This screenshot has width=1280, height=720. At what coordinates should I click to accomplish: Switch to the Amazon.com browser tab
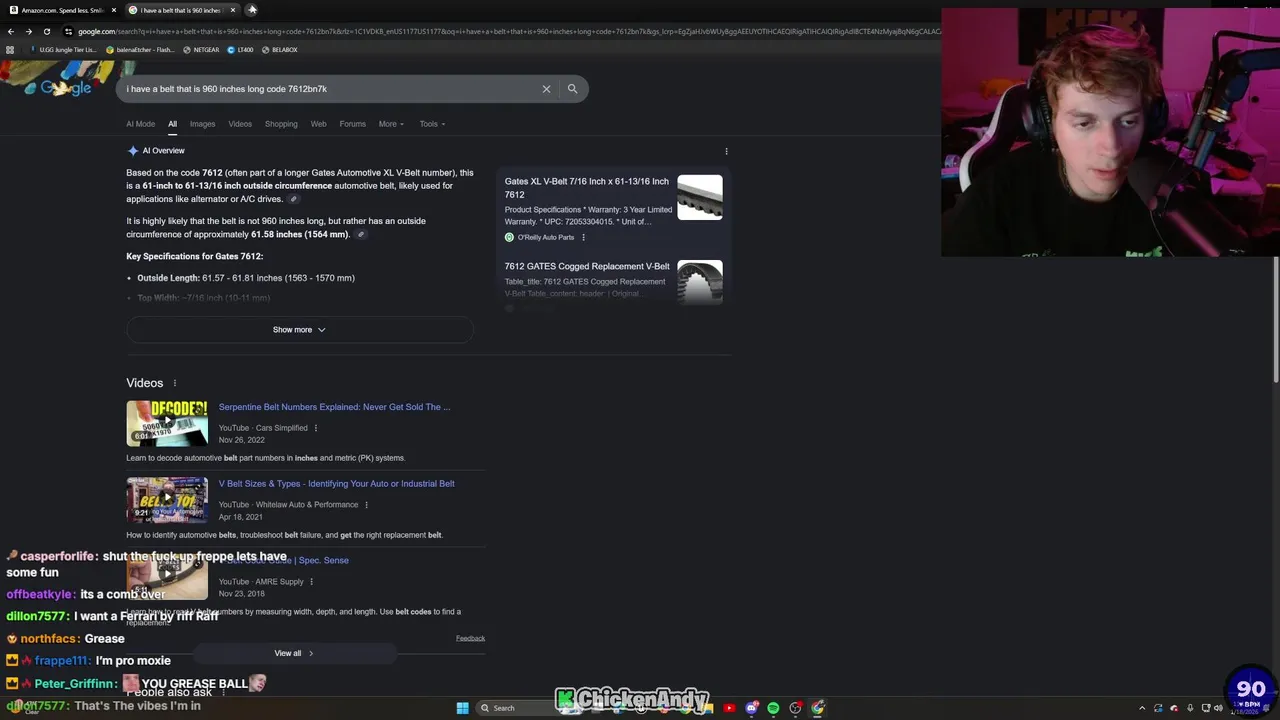tap(60, 10)
